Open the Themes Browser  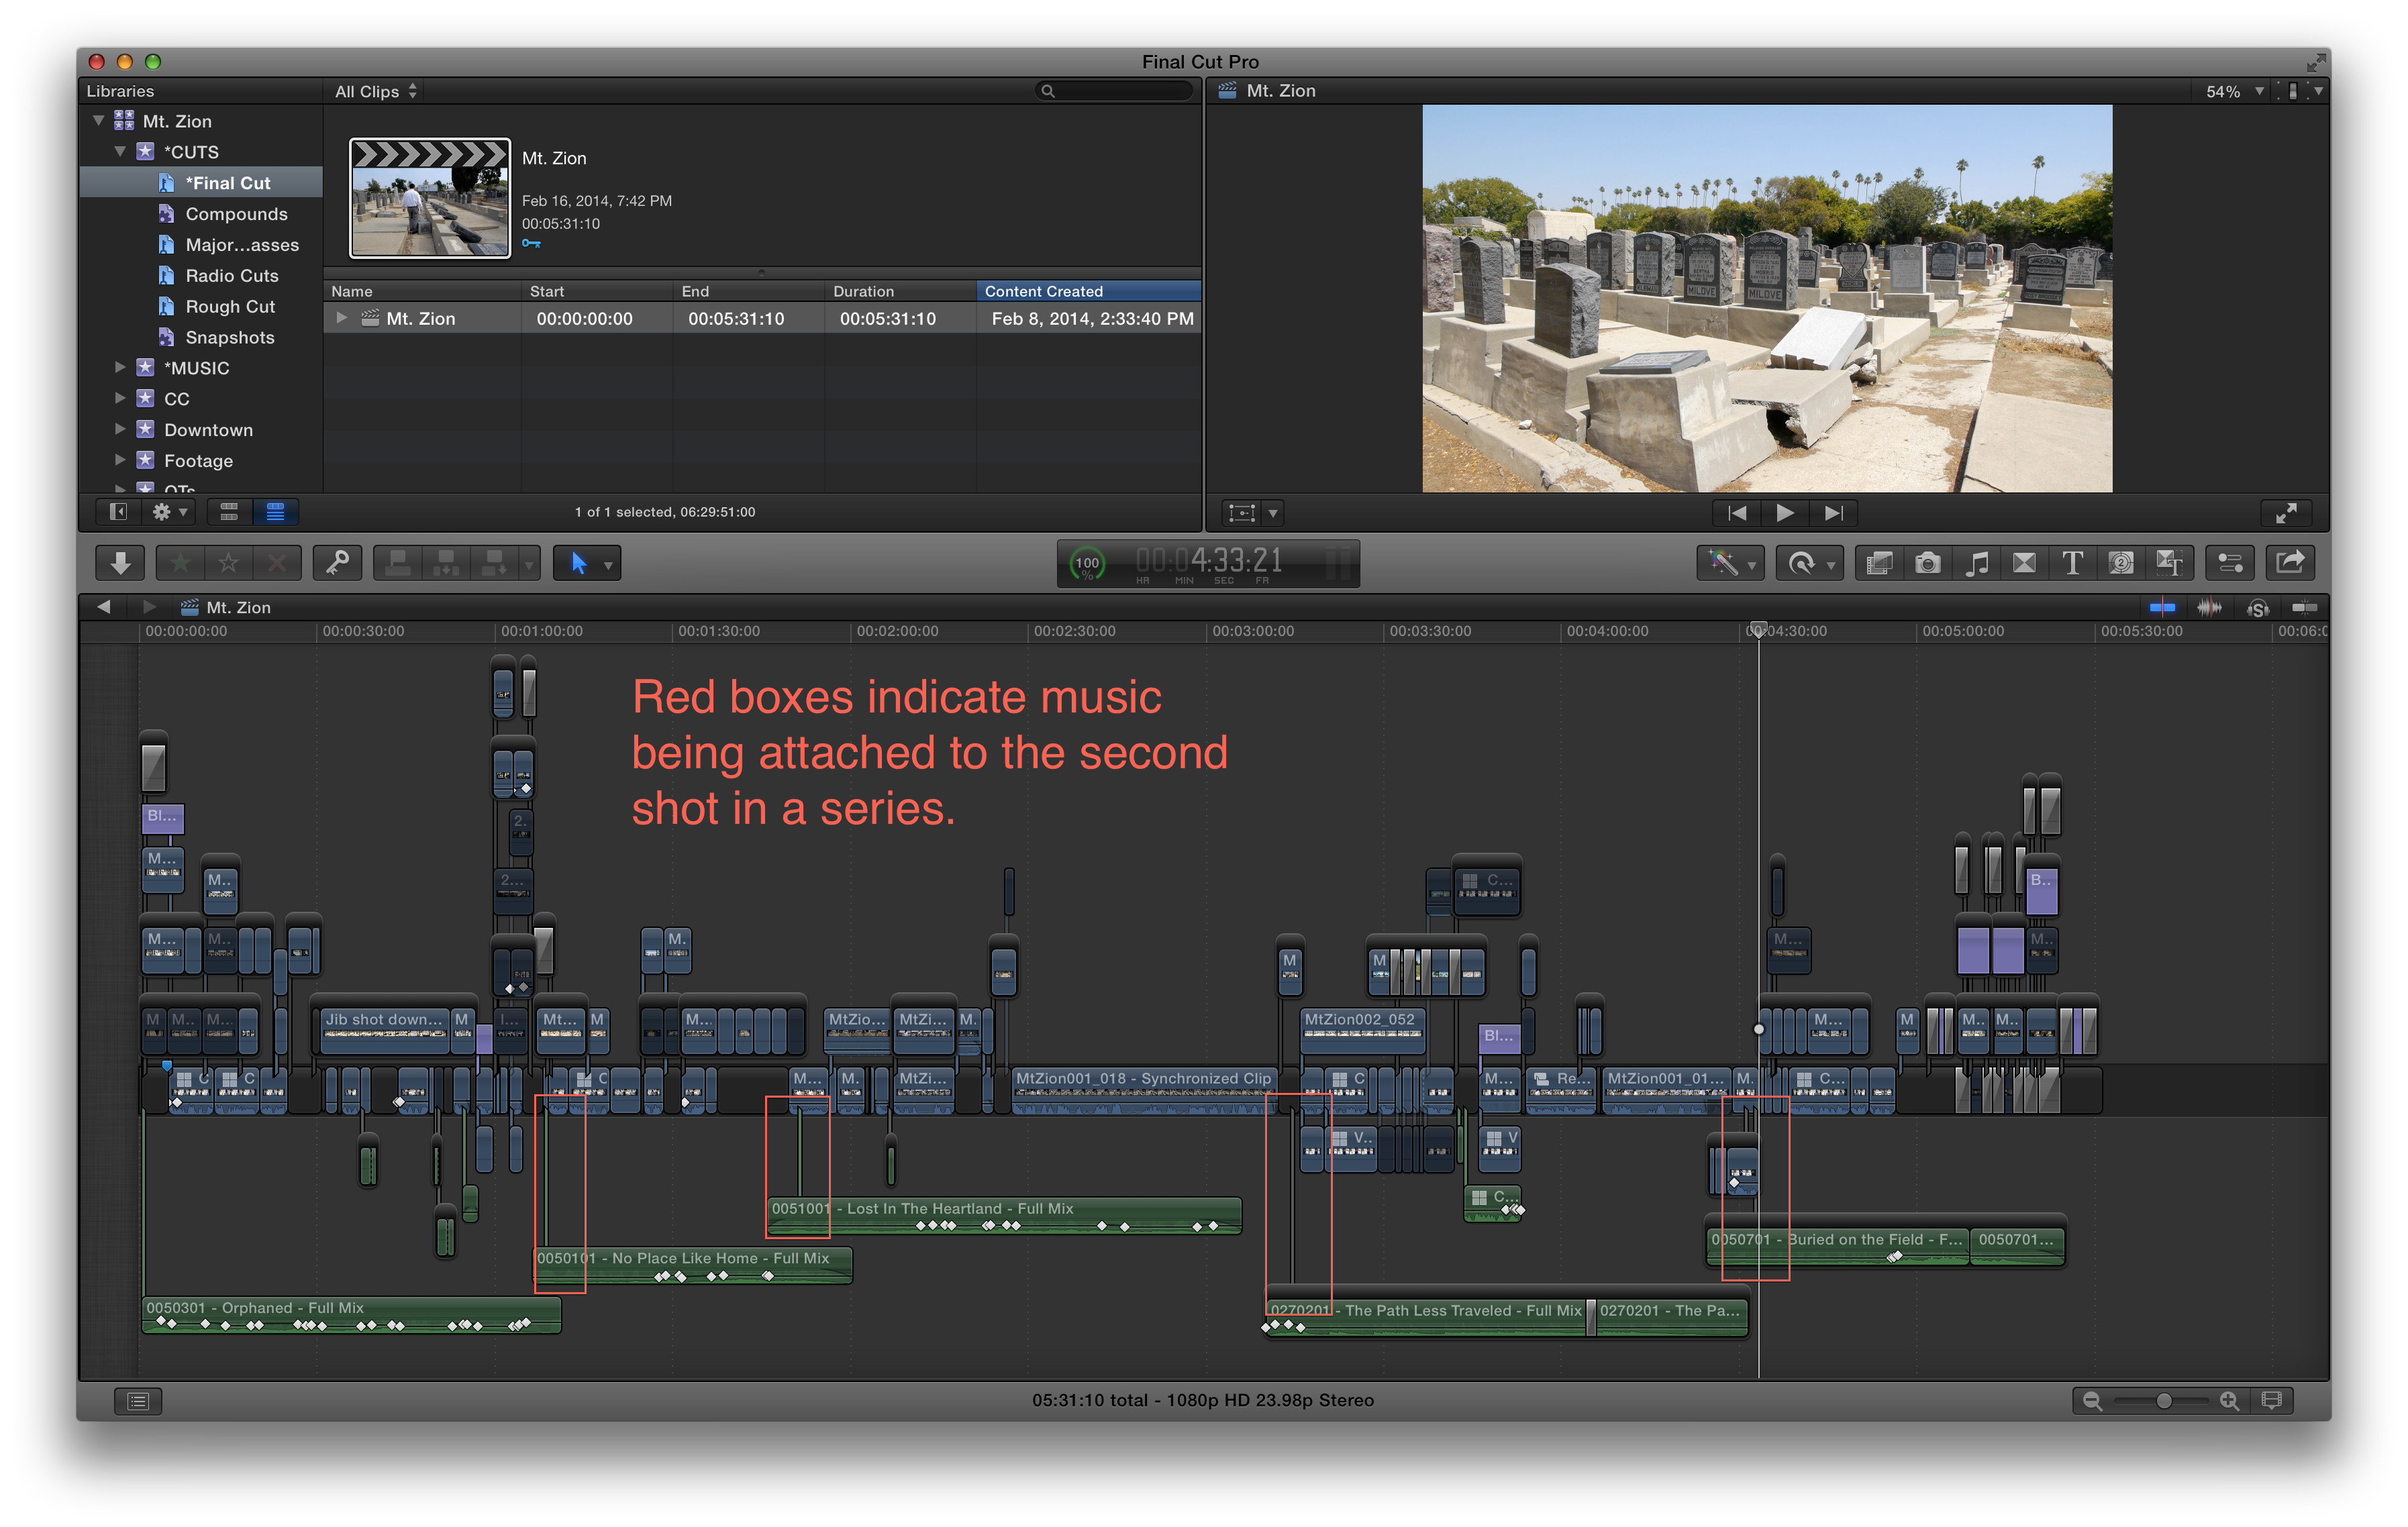pos(2169,563)
